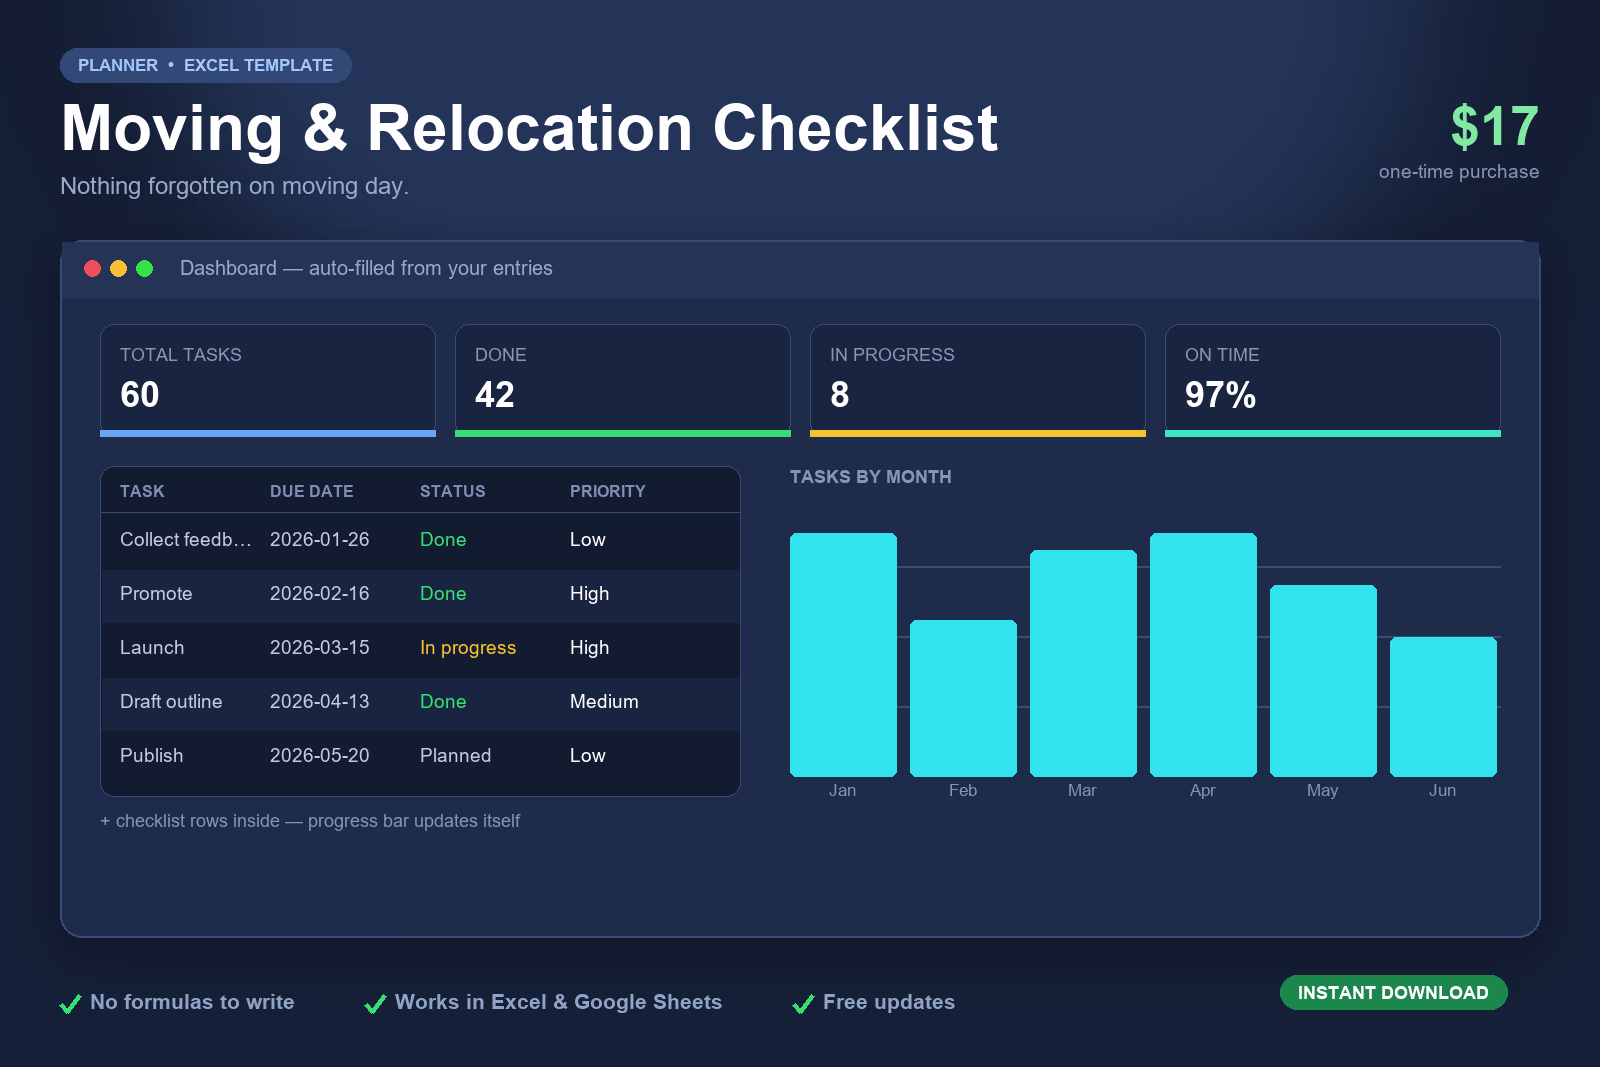This screenshot has width=1600, height=1067.
Task: Click the Medium priority for Draft outline
Action: [x=604, y=702]
